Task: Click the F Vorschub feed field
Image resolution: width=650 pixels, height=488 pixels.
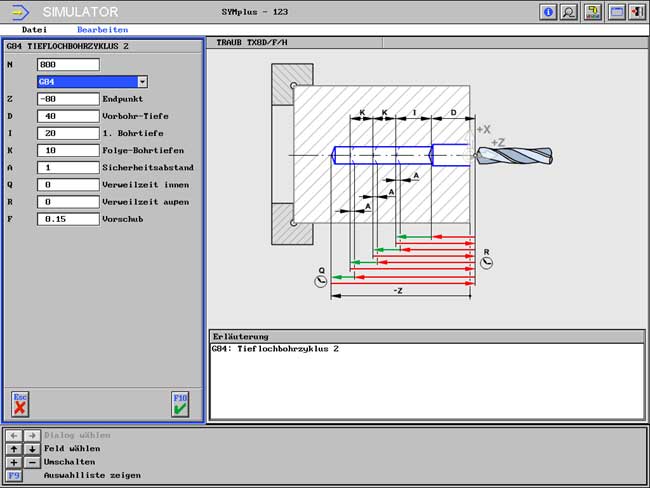Action: [67, 218]
